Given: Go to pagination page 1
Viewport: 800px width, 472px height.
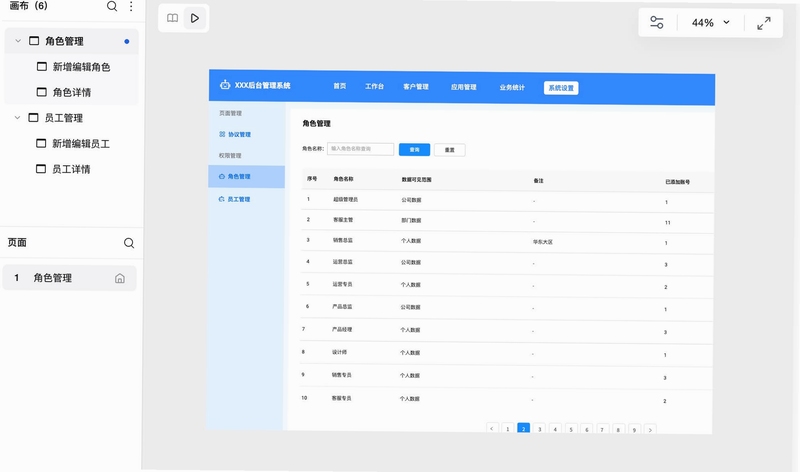Looking at the screenshot, I should click(508, 429).
